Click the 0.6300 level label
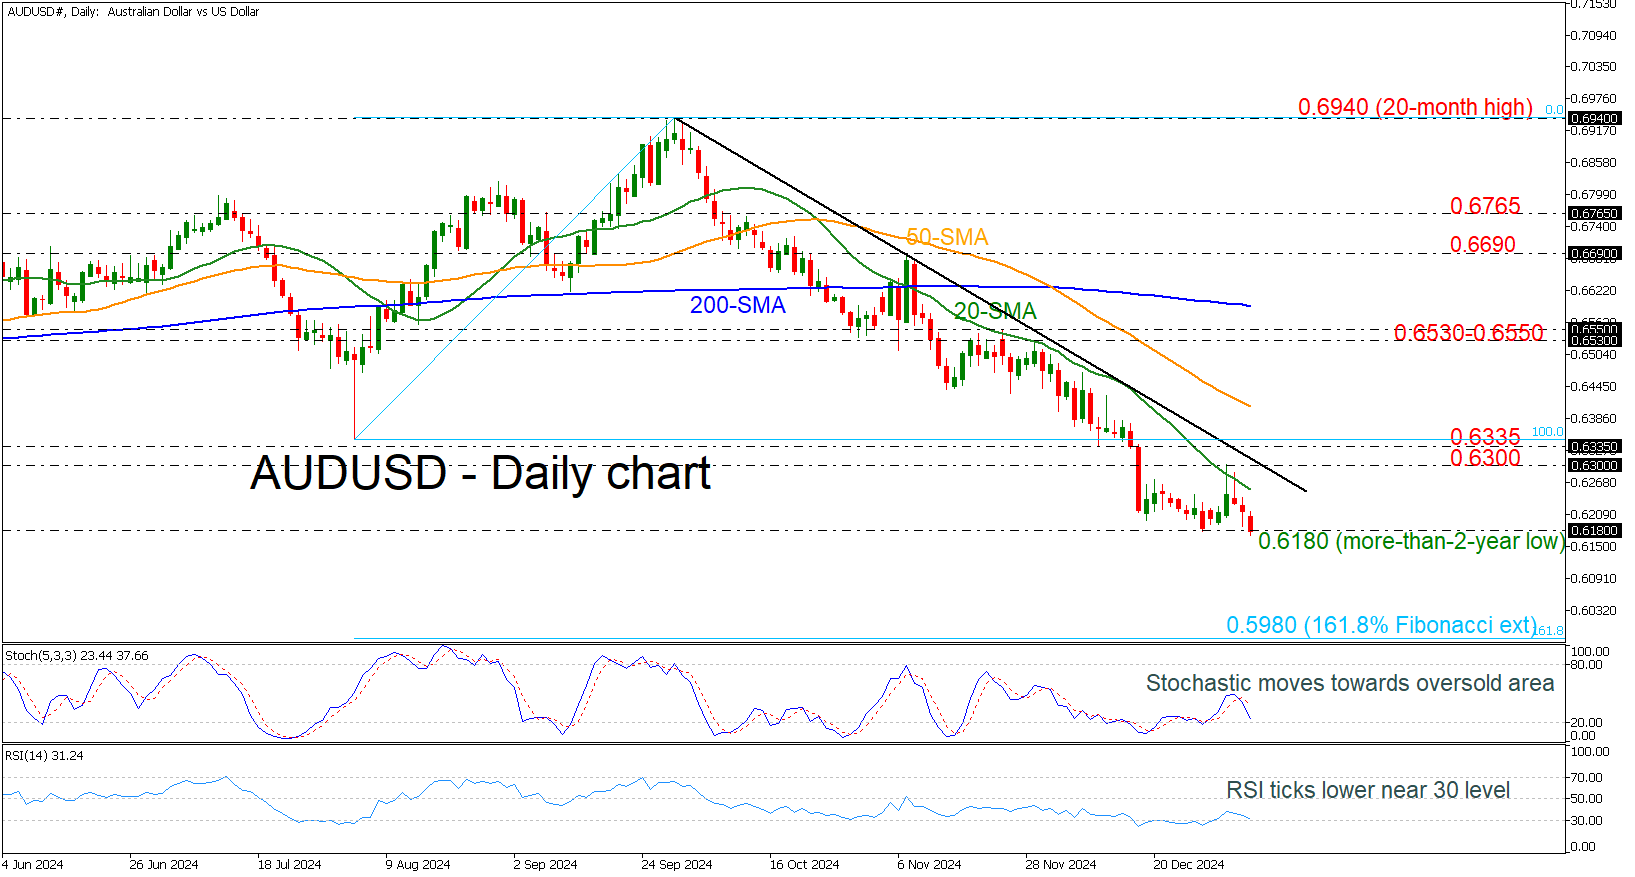Screen dimensions: 1635x877 point(1485,458)
